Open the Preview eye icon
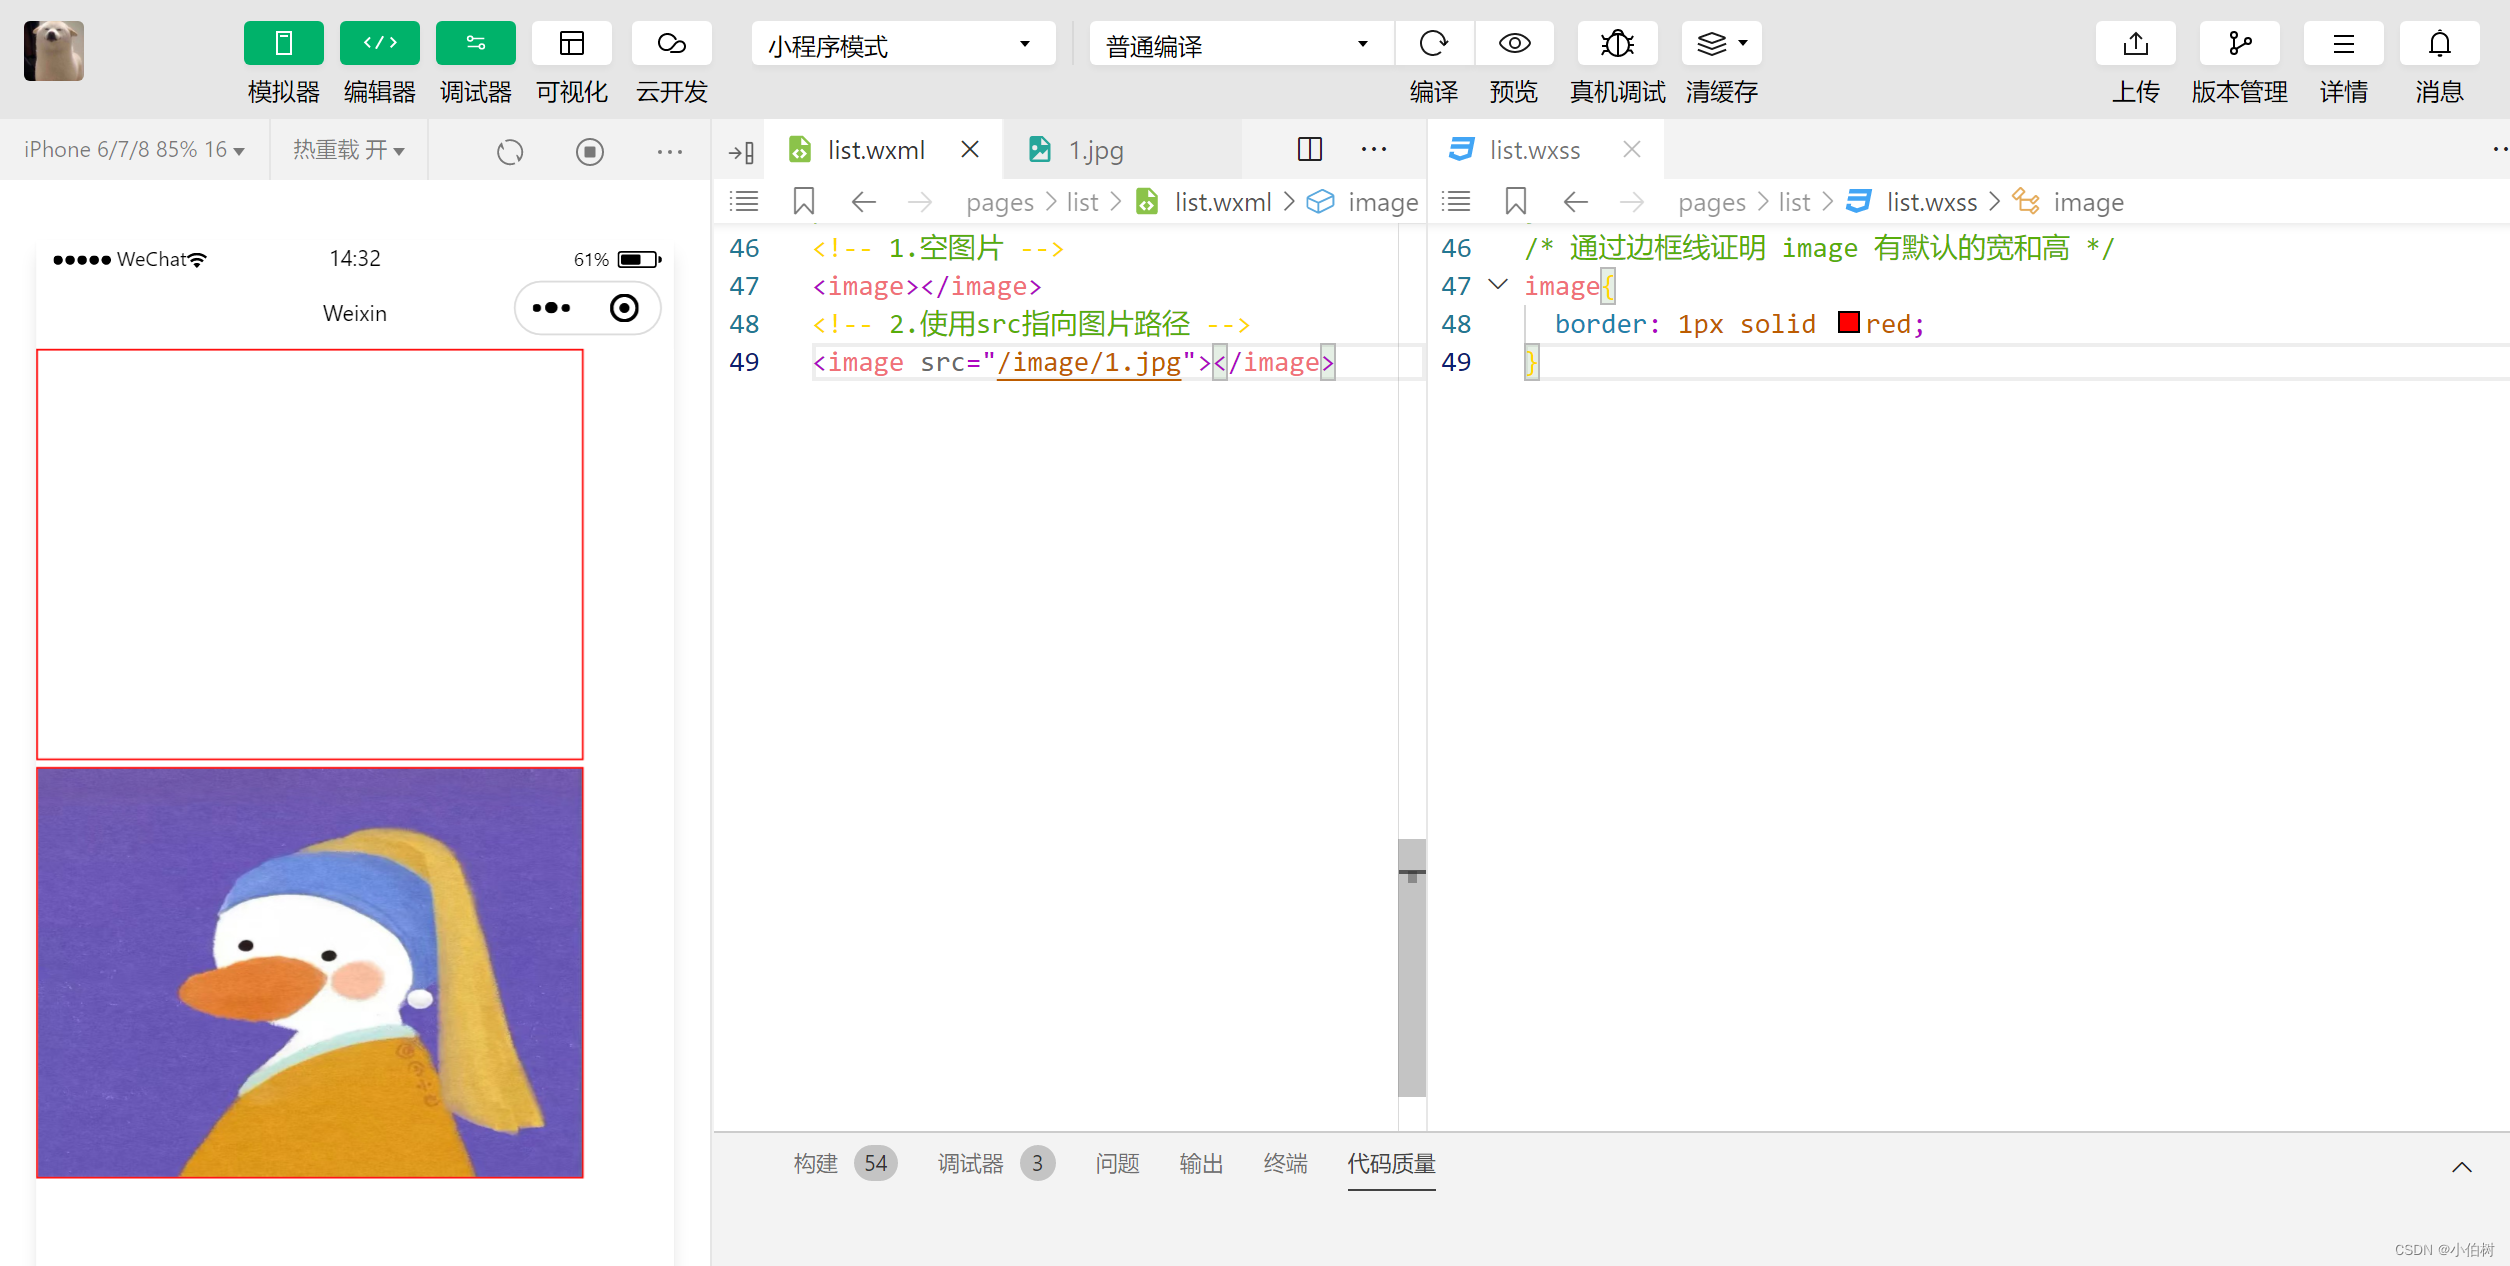Viewport: 2510px width, 1266px height. (x=1513, y=44)
